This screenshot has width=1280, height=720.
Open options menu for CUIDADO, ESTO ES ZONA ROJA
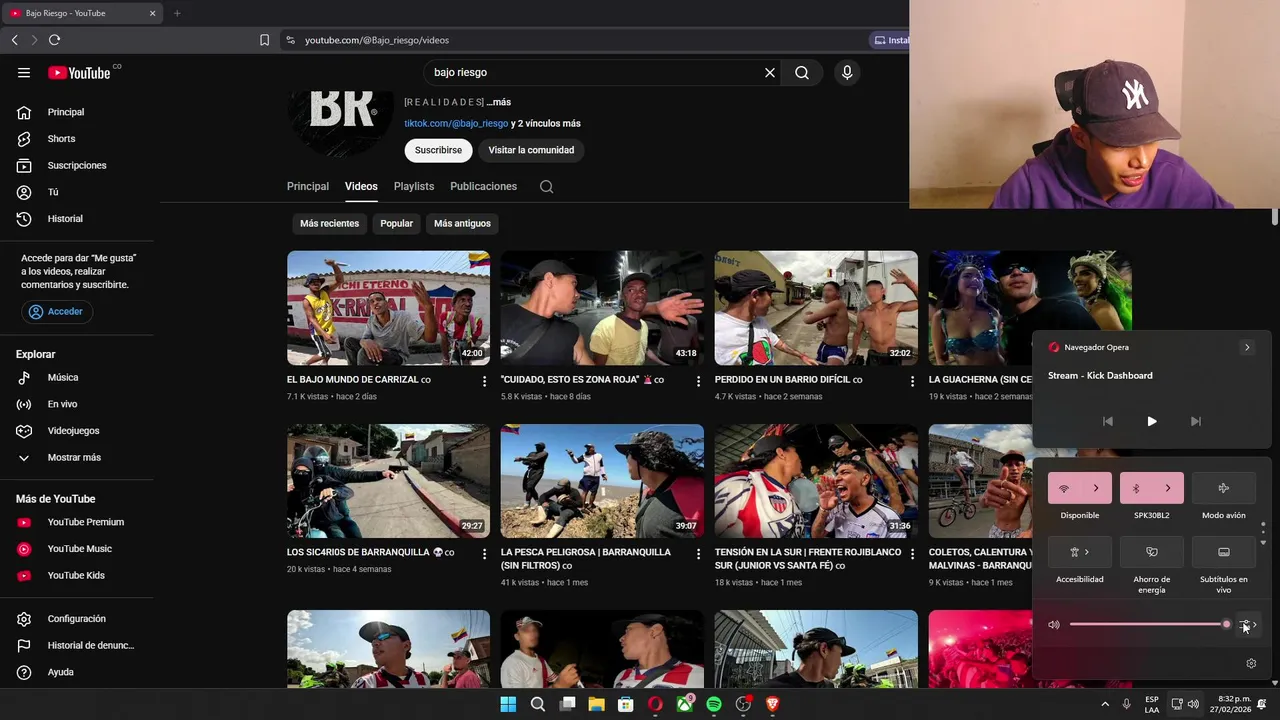click(x=698, y=381)
